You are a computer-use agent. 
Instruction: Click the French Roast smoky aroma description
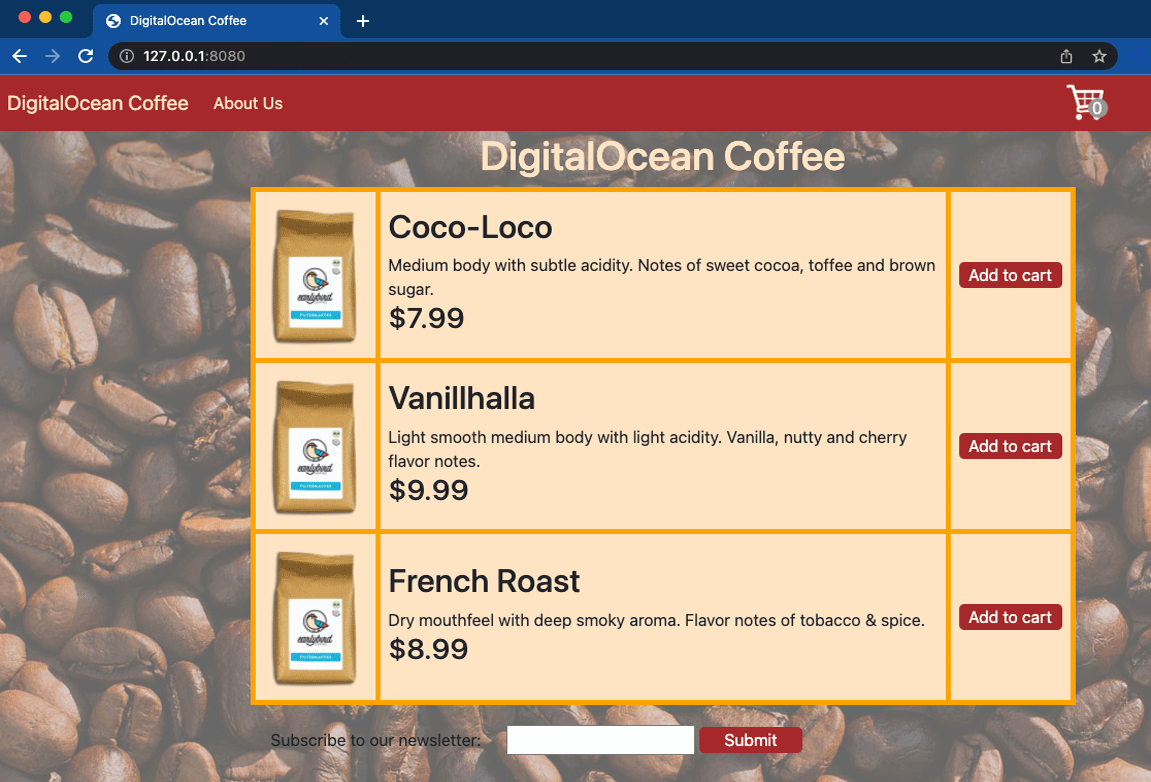point(656,620)
